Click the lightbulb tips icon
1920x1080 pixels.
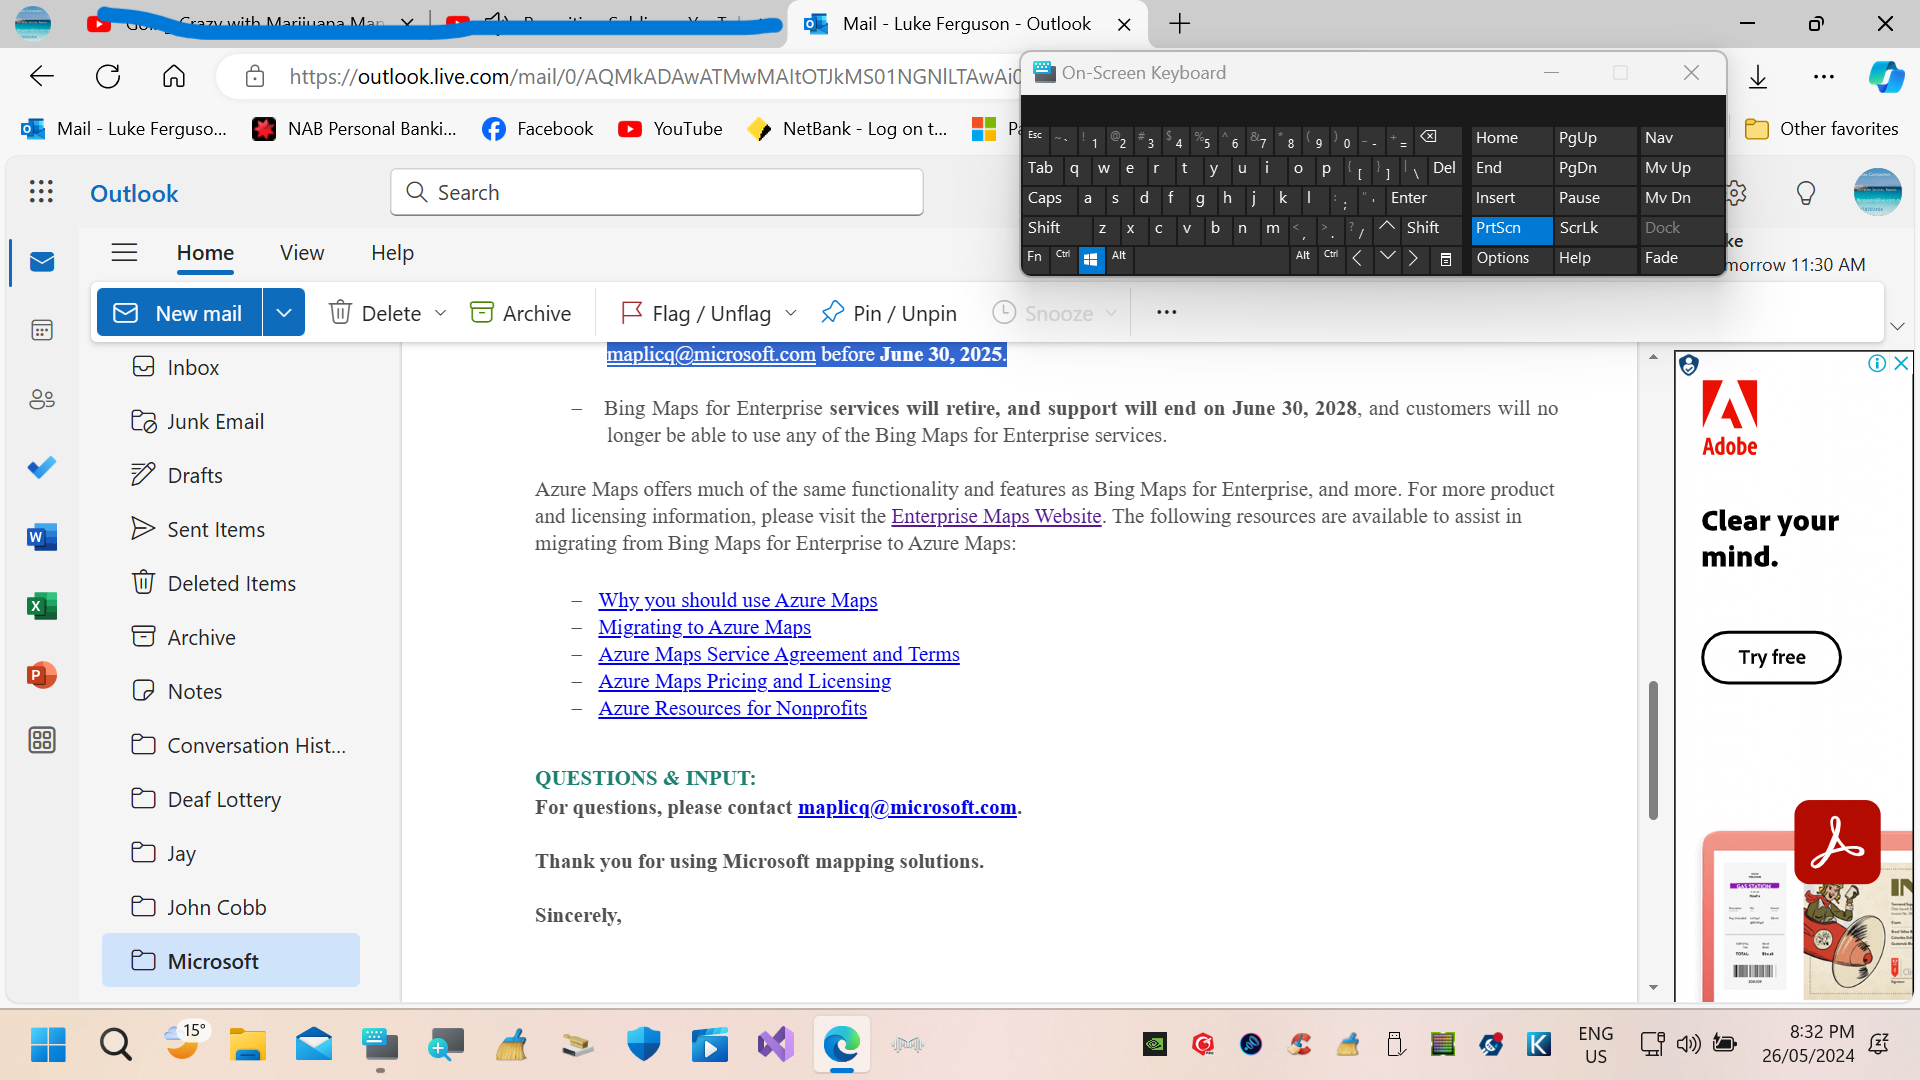[1806, 193]
